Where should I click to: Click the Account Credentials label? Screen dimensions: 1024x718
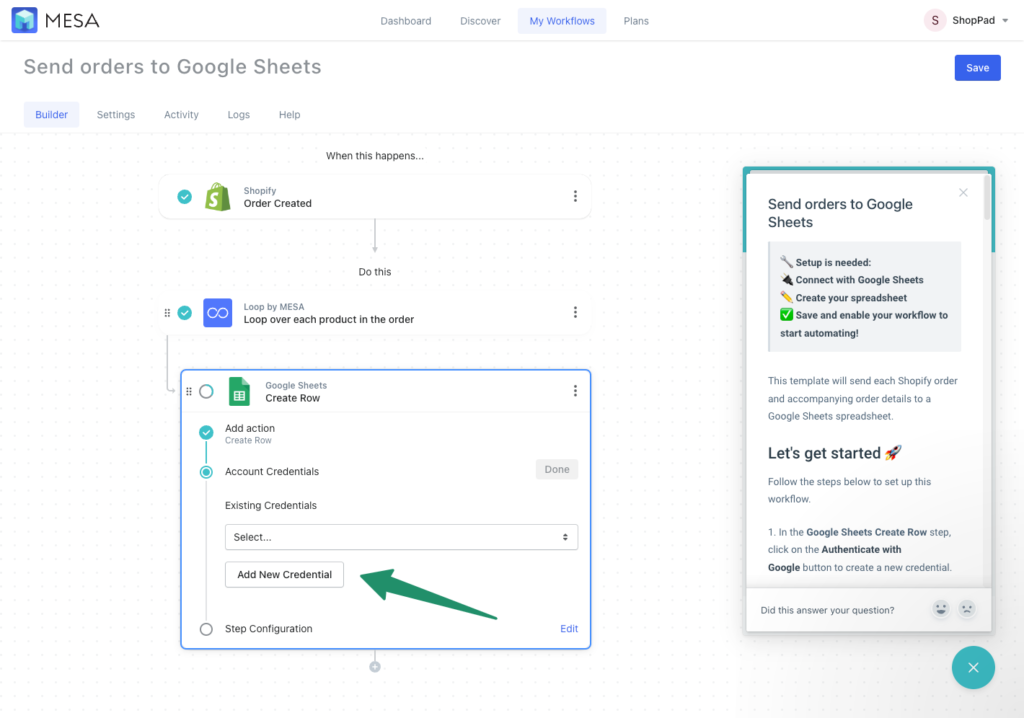coord(272,471)
